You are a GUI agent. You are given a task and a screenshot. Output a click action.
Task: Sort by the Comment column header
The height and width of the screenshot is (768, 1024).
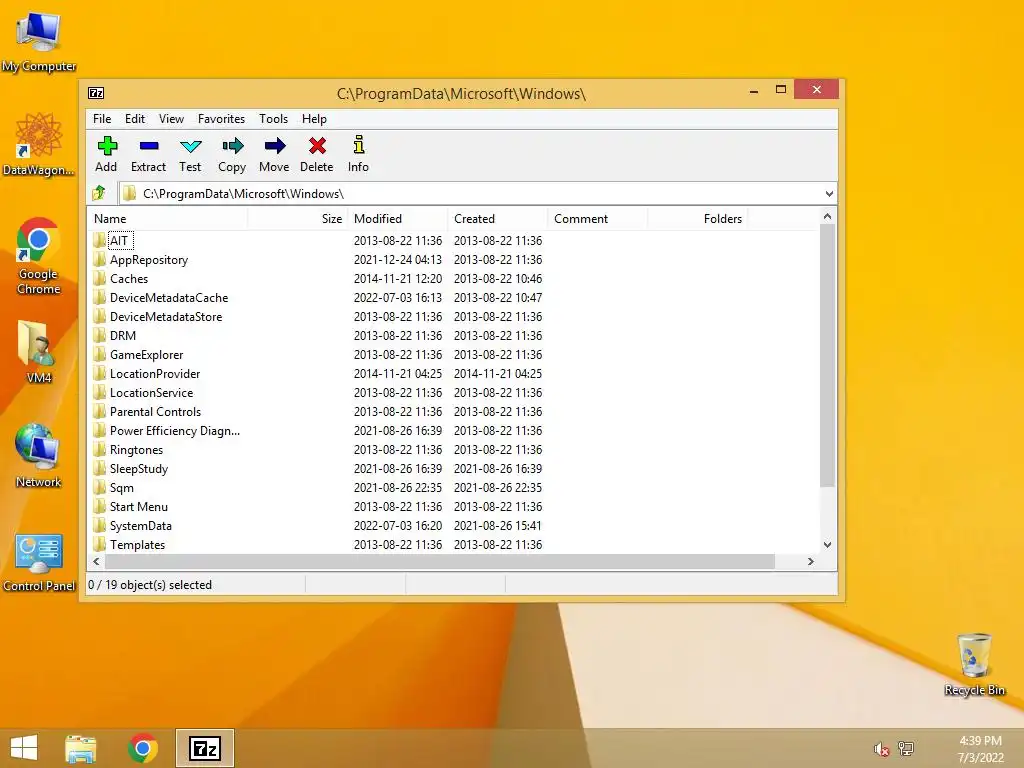point(598,219)
